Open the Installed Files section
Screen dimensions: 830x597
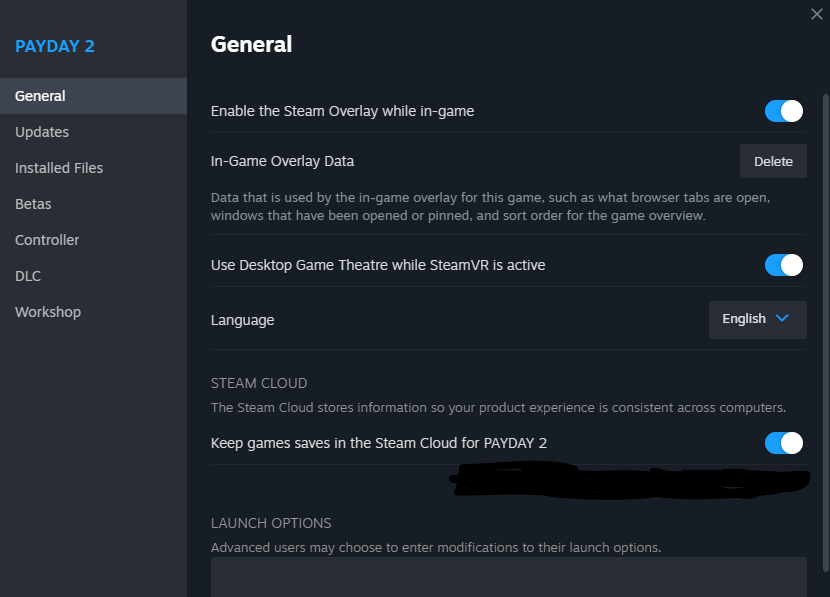(x=59, y=168)
